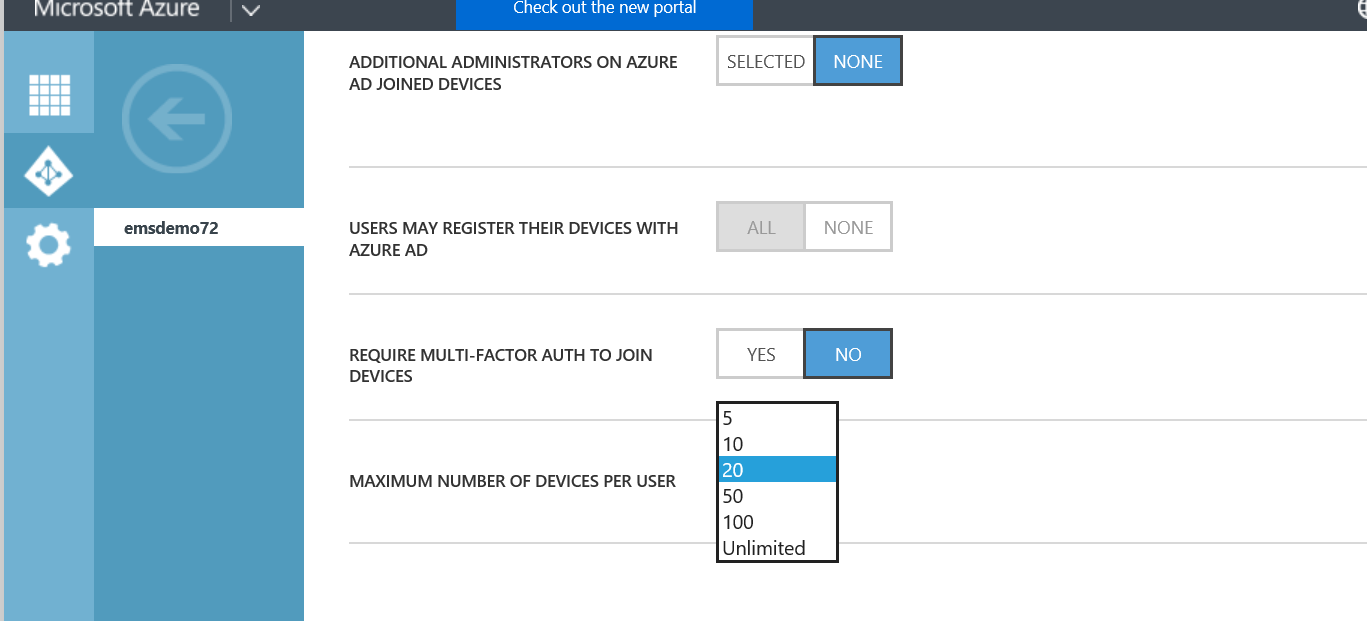Select Unlimited devices per user

point(777,548)
